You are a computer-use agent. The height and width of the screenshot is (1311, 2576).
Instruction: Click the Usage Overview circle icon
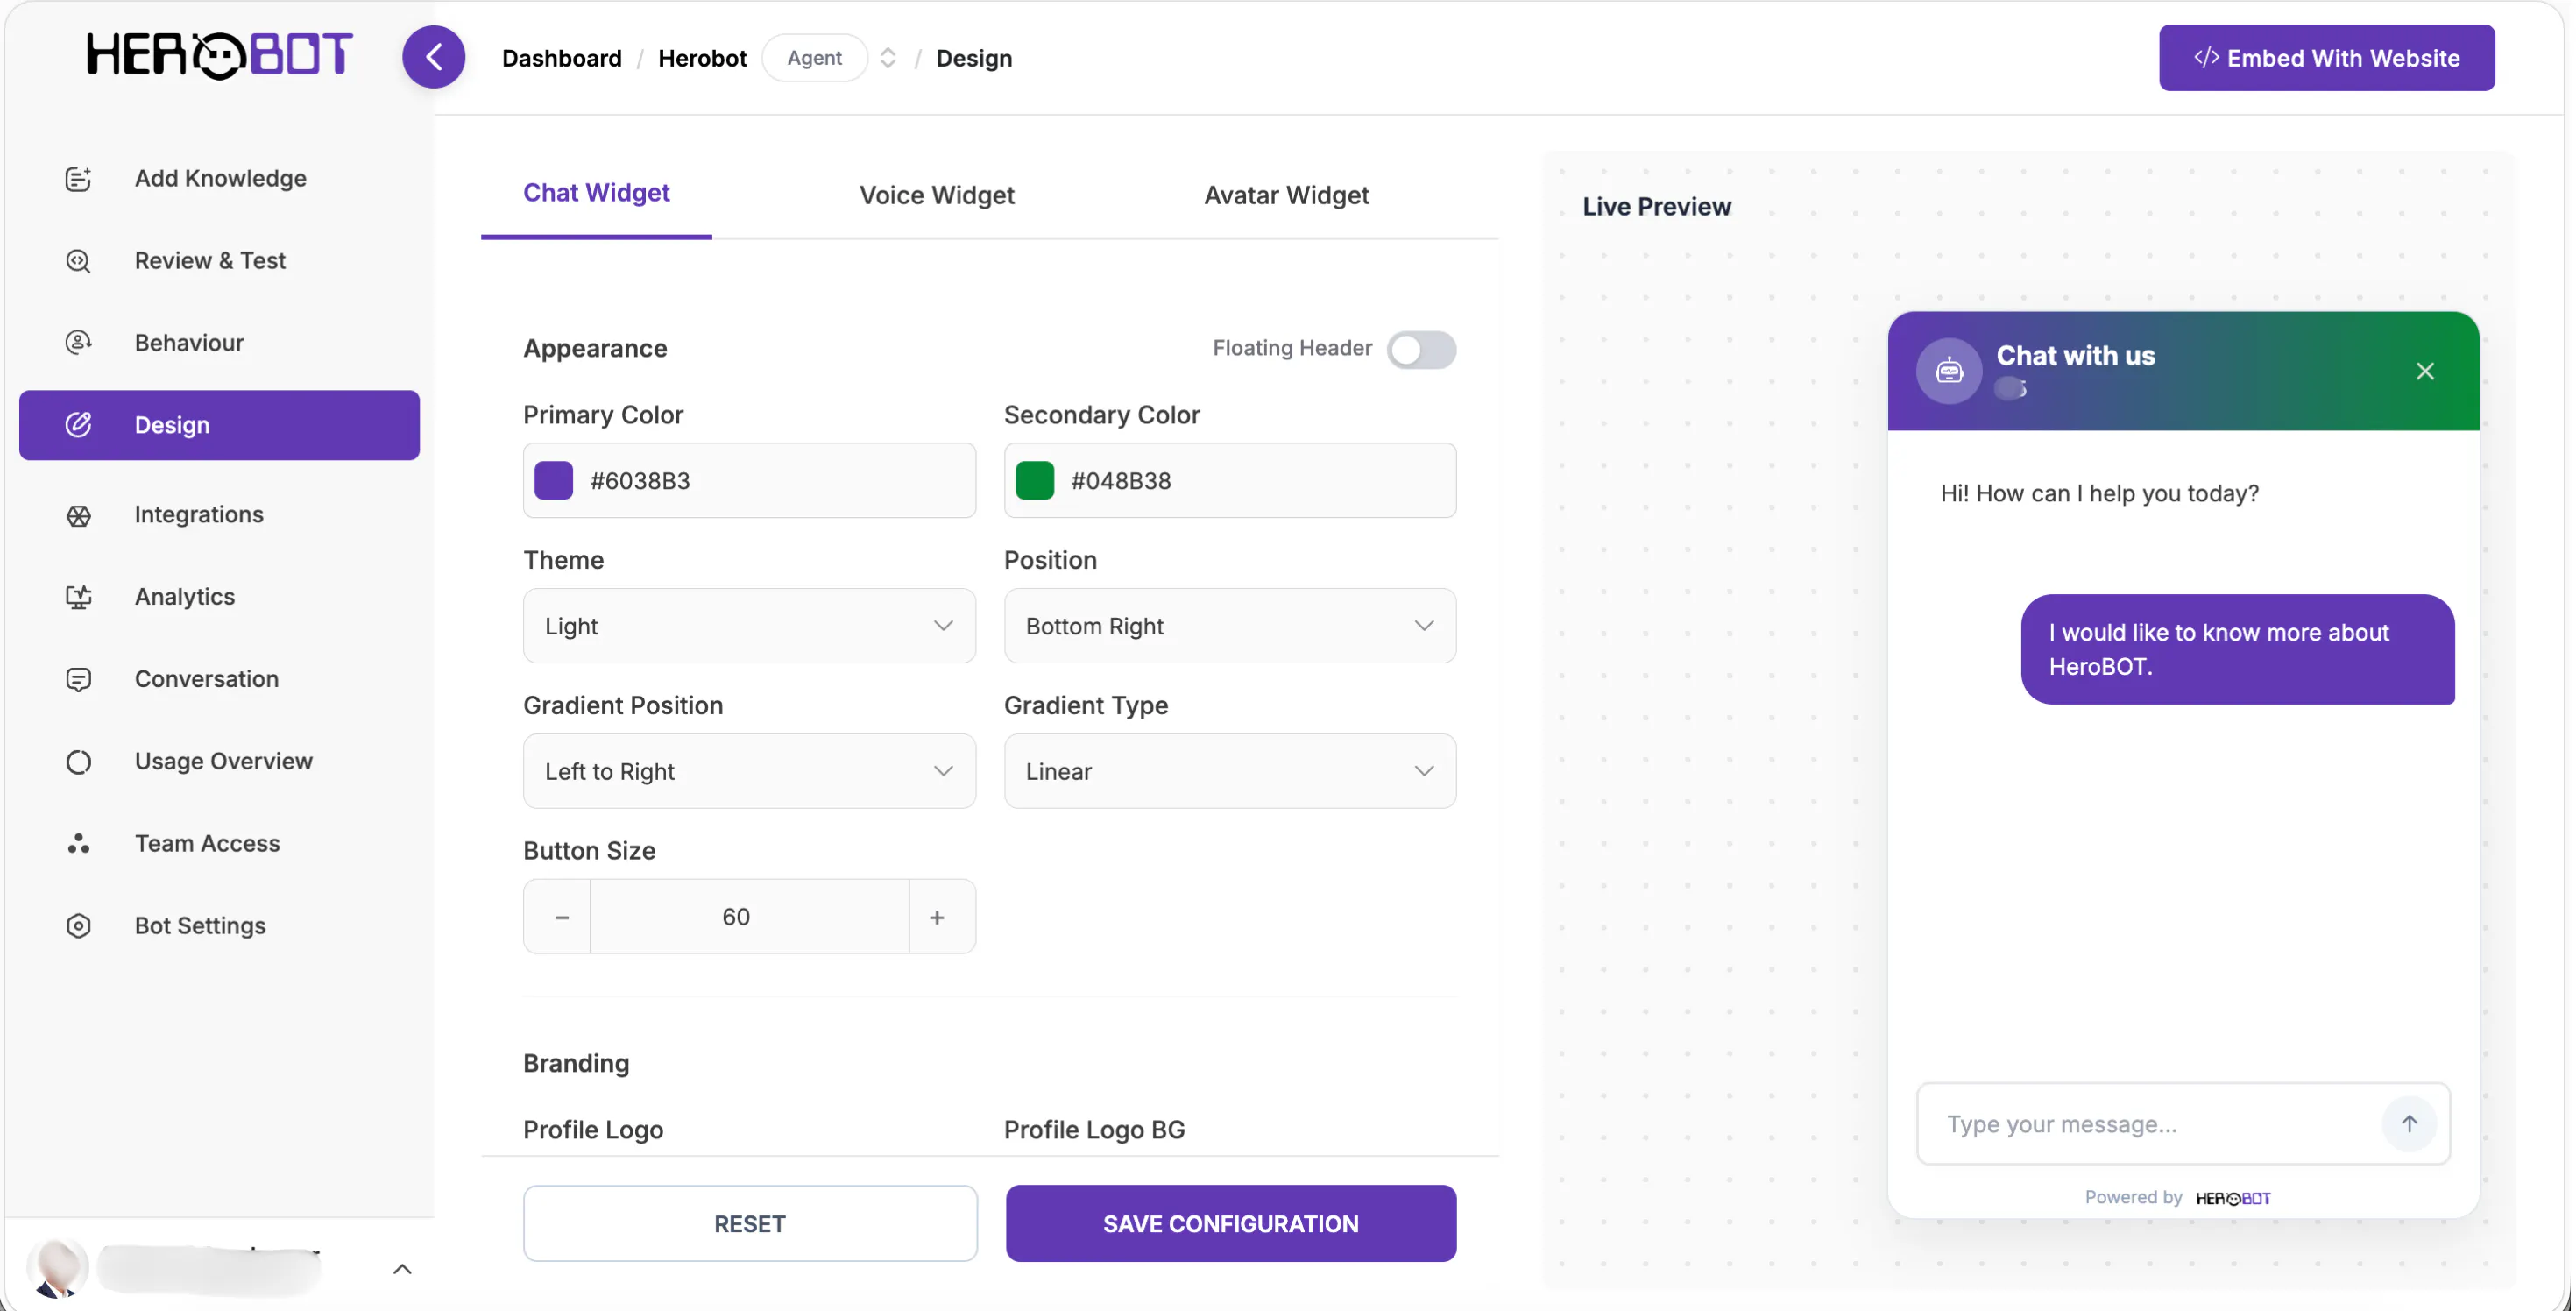78,762
